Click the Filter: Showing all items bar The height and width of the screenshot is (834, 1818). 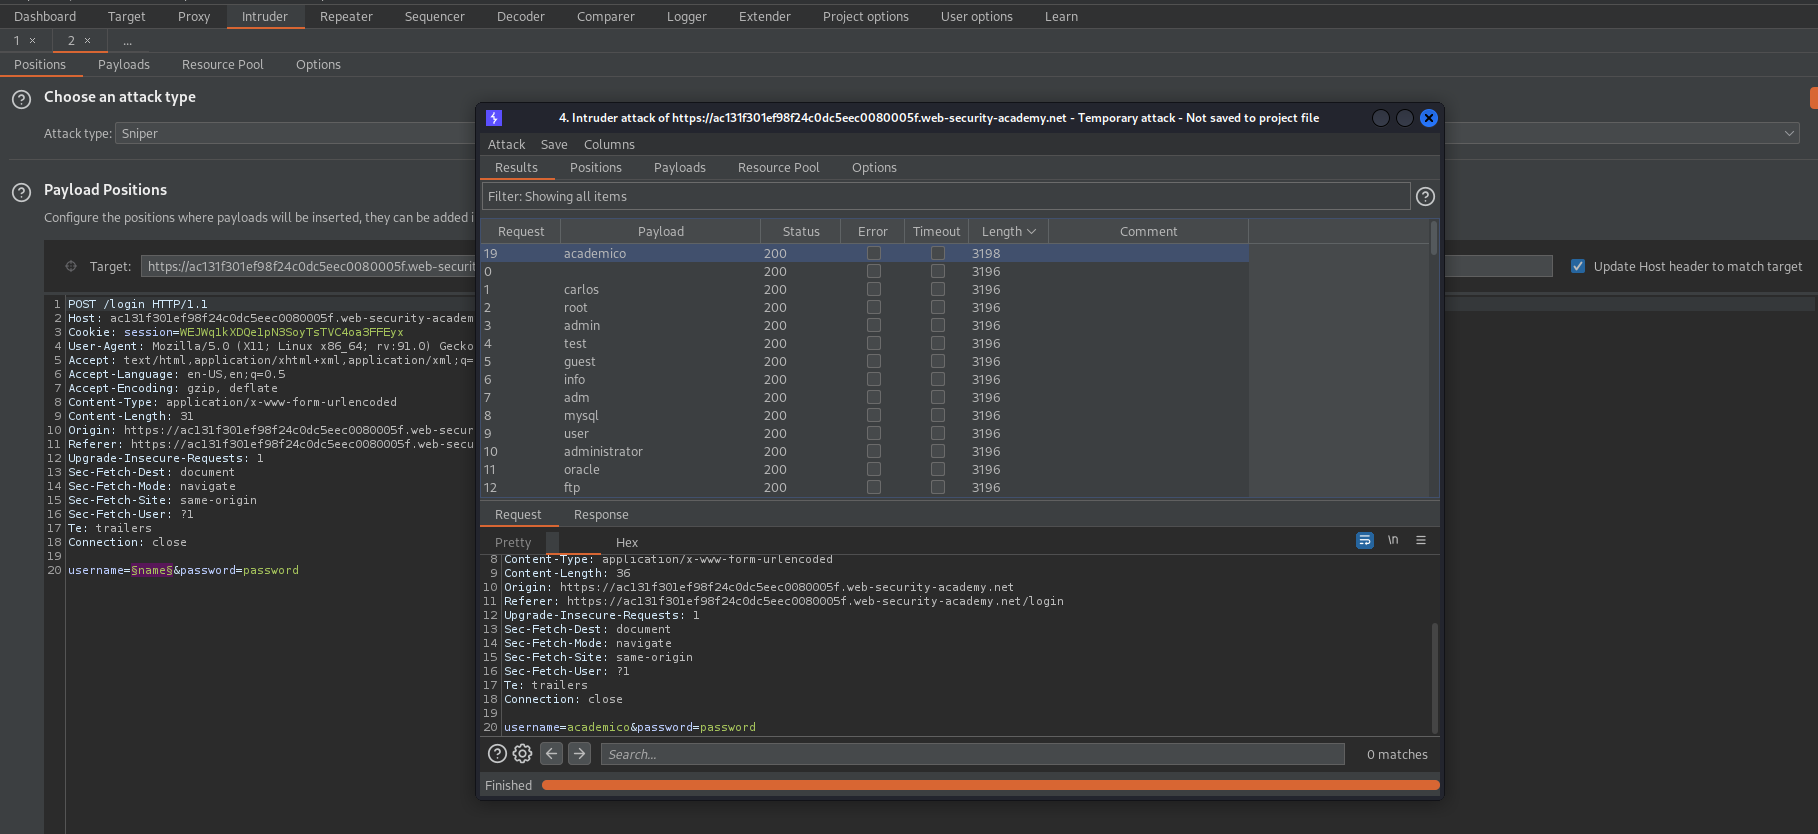tap(946, 196)
